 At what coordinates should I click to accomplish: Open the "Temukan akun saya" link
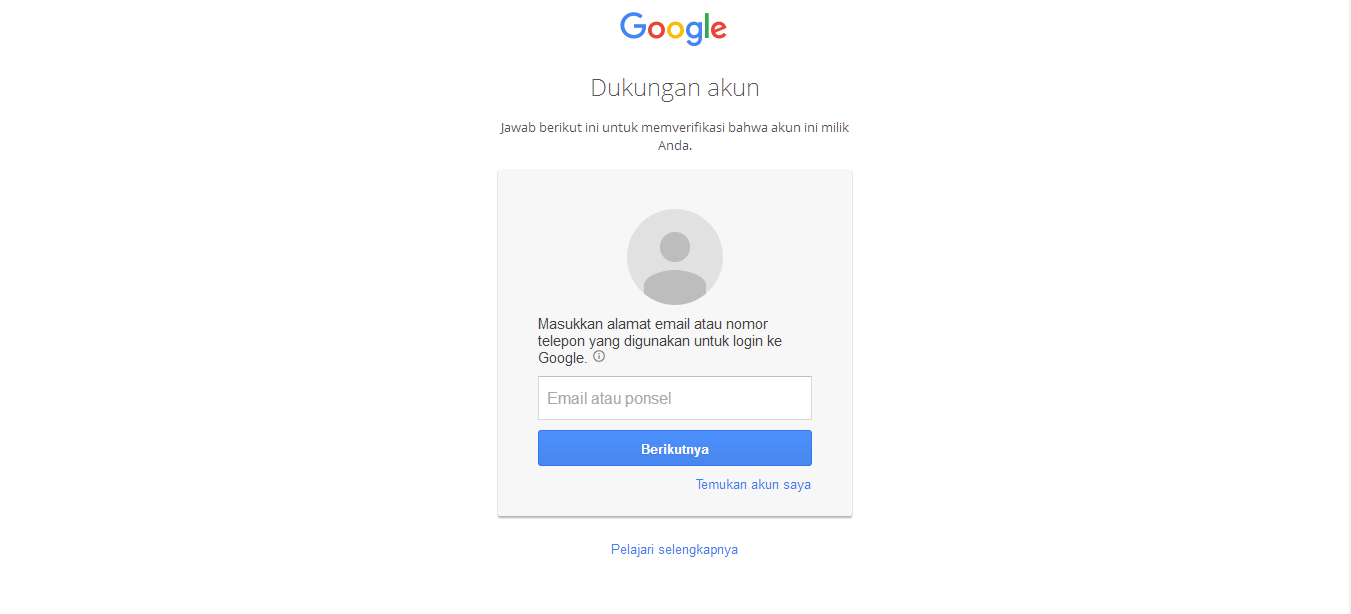pyautogui.click(x=753, y=484)
